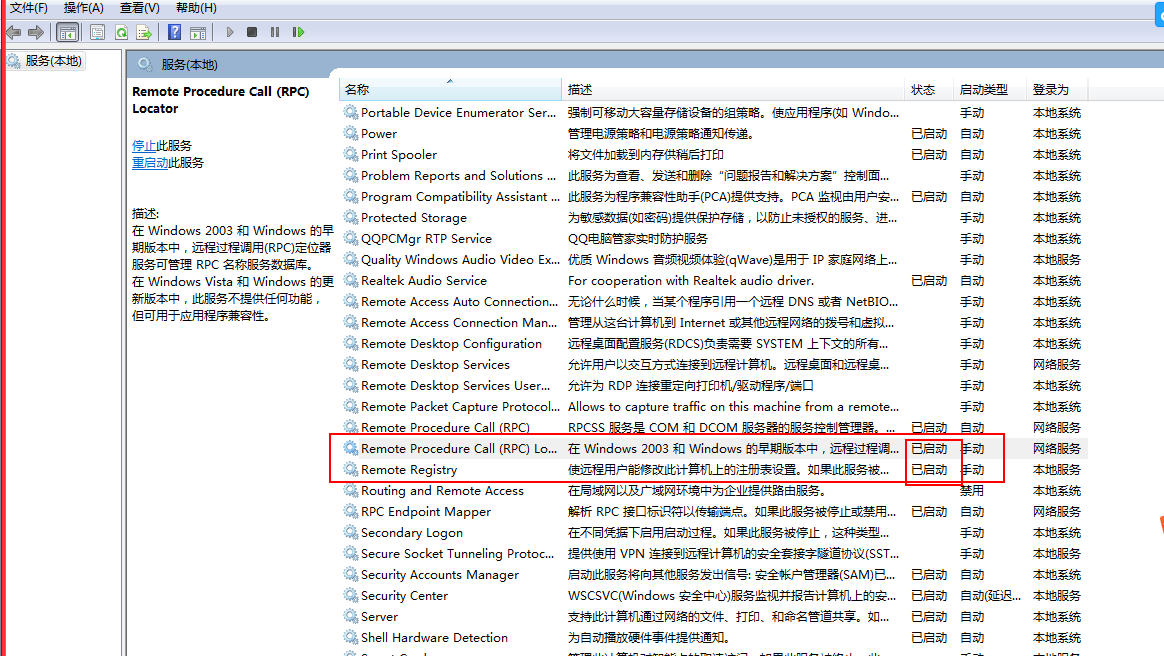Image resolution: width=1164 pixels, height=656 pixels.
Task: Select the Remote Desktop Services row
Action: tap(713, 364)
